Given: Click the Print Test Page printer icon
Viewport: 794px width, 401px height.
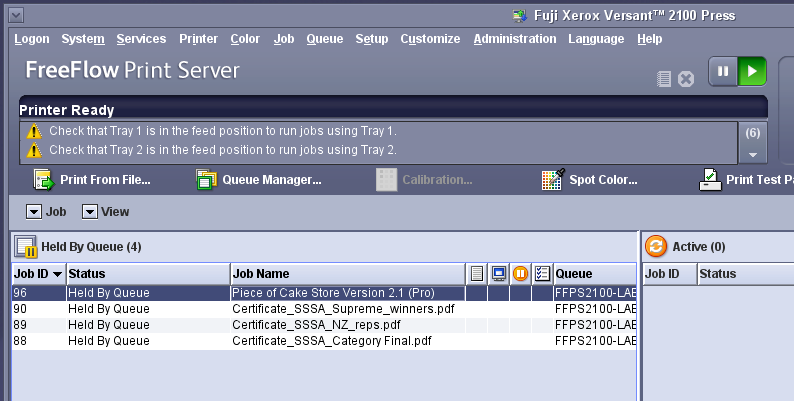Looking at the screenshot, I should pyautogui.click(x=709, y=180).
